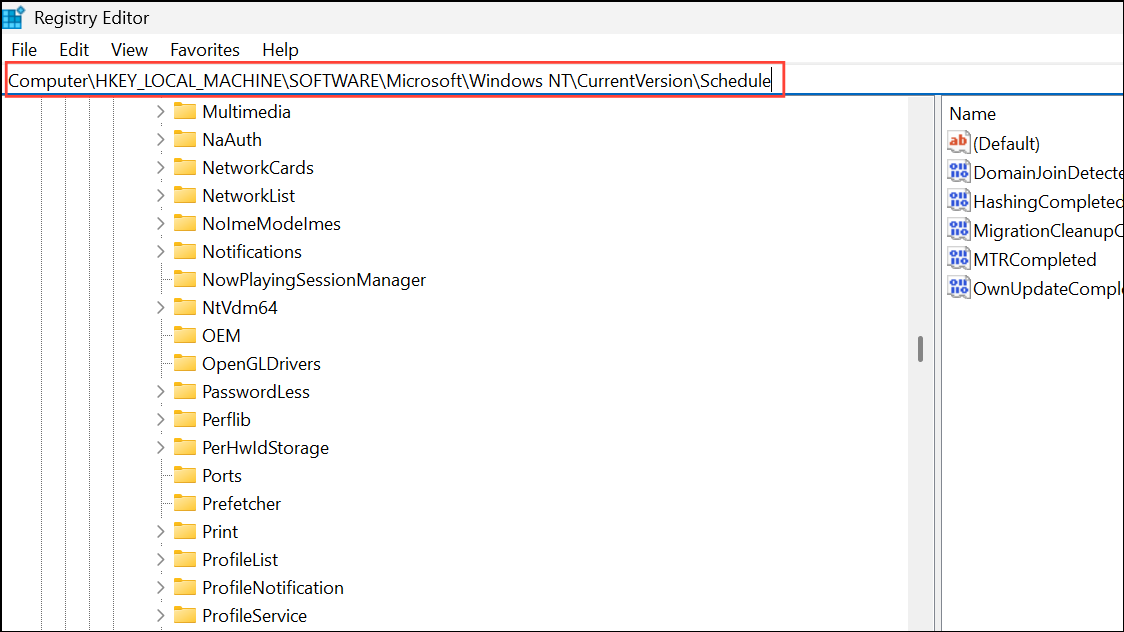
Task: Open the Help menu
Action: (280, 50)
